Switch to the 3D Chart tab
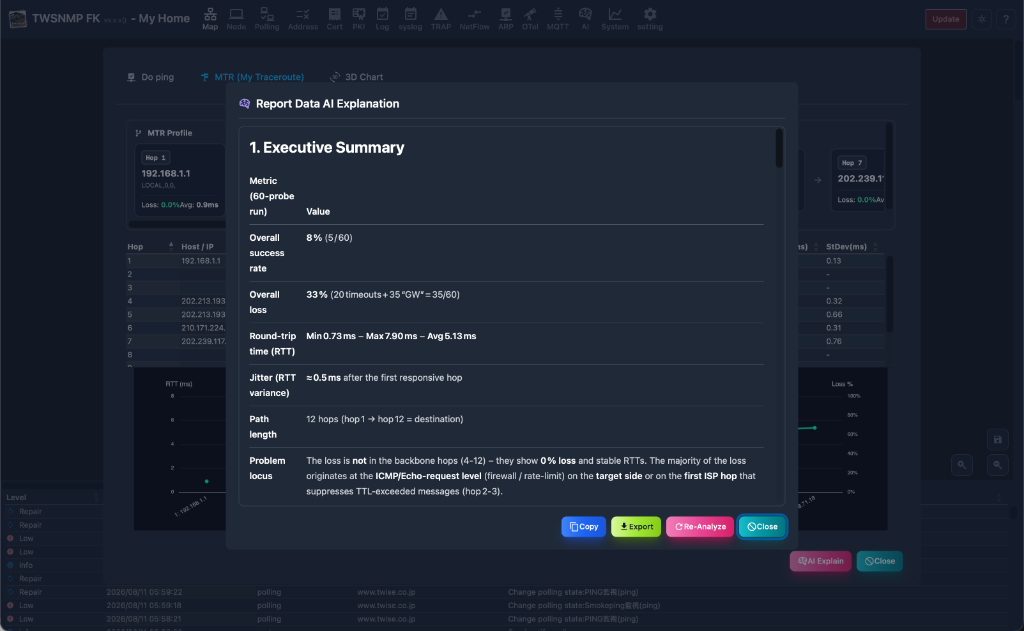 point(357,77)
